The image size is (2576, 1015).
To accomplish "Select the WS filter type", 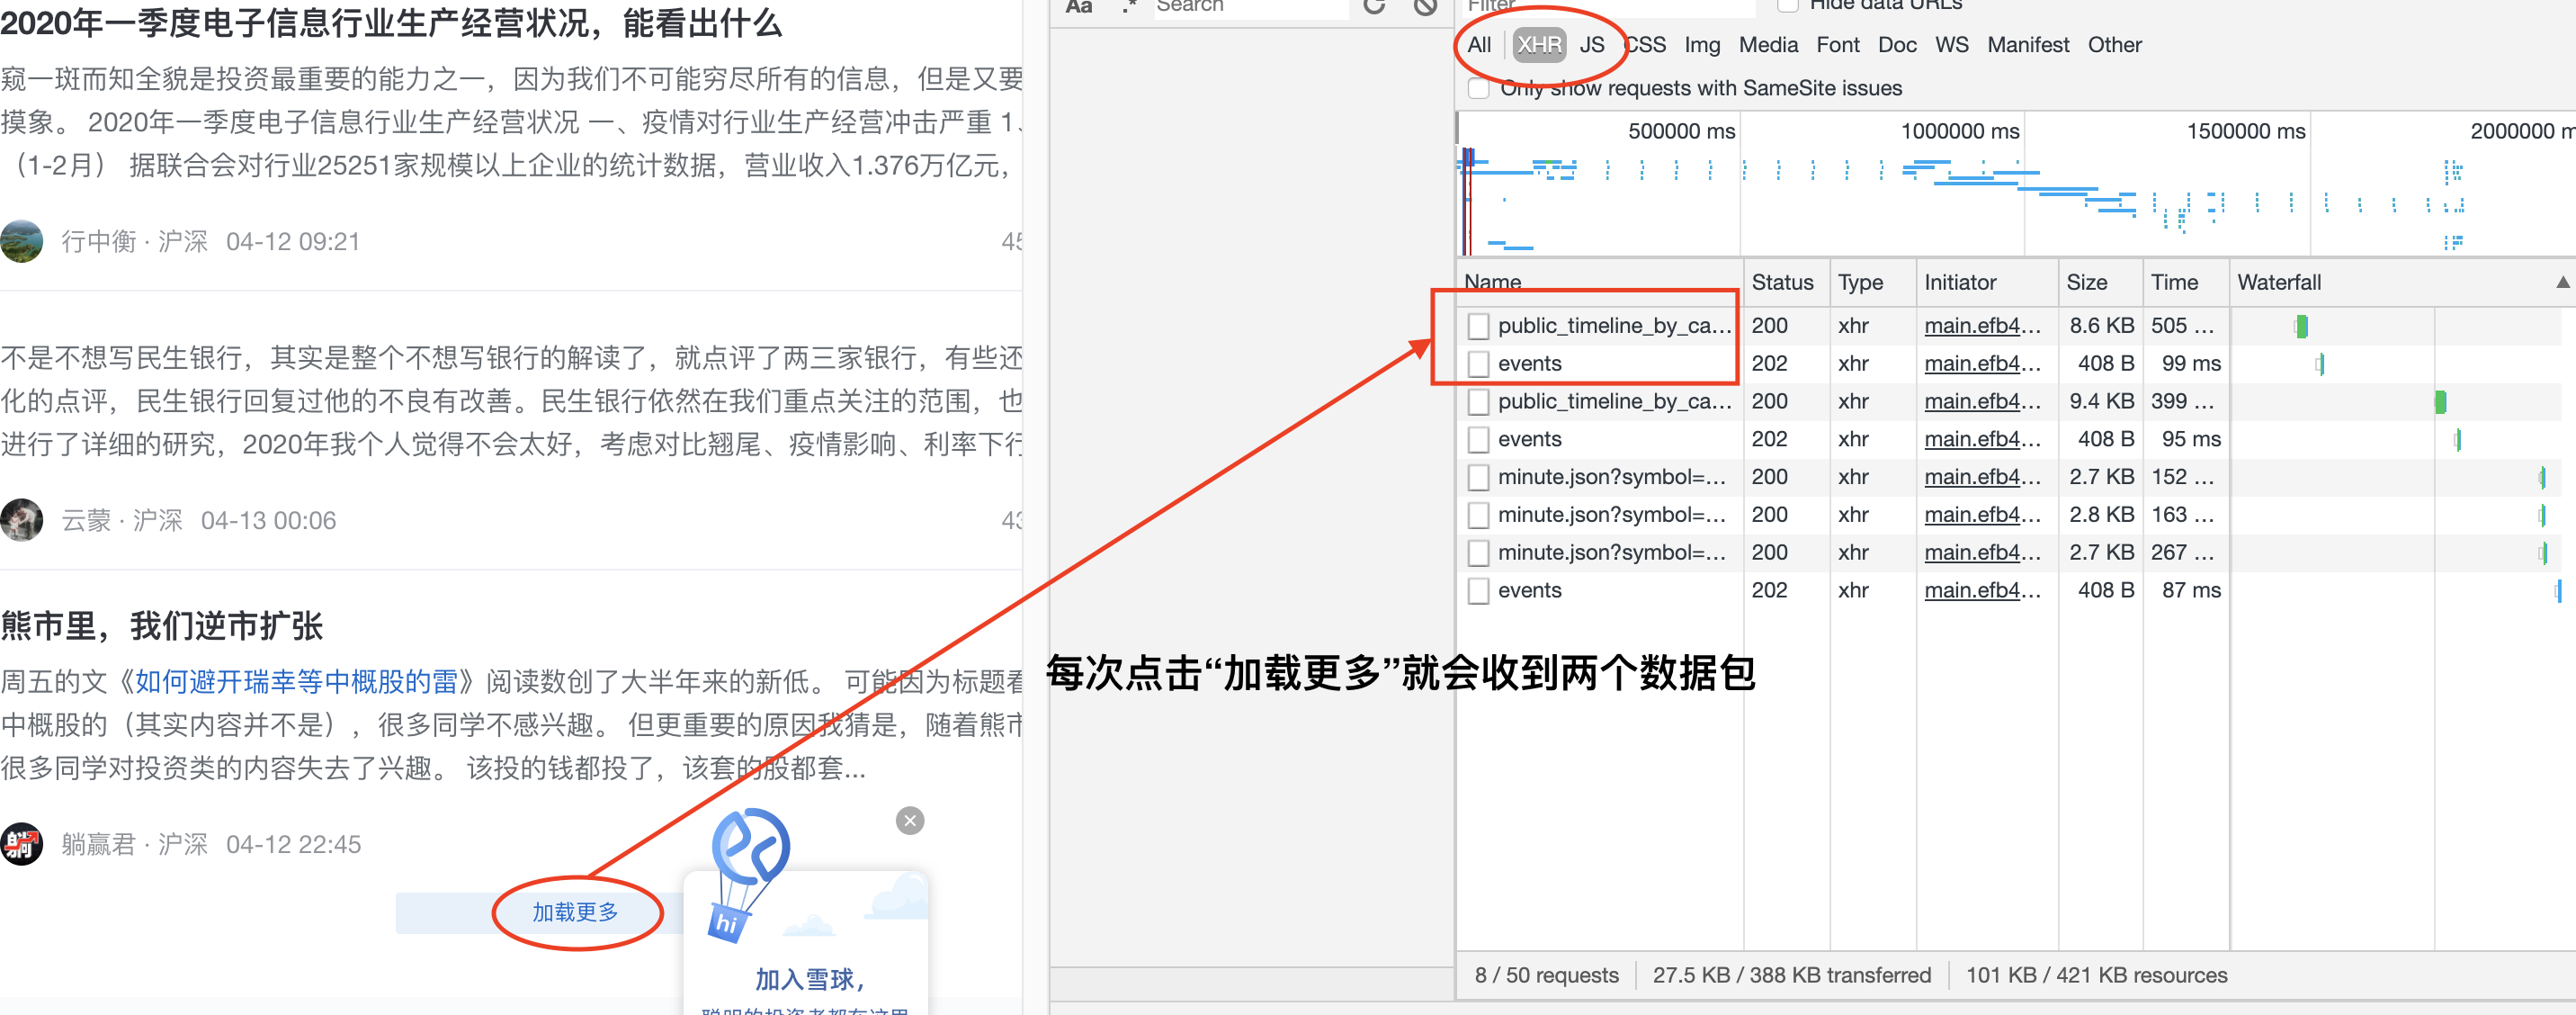I will click(x=1951, y=45).
